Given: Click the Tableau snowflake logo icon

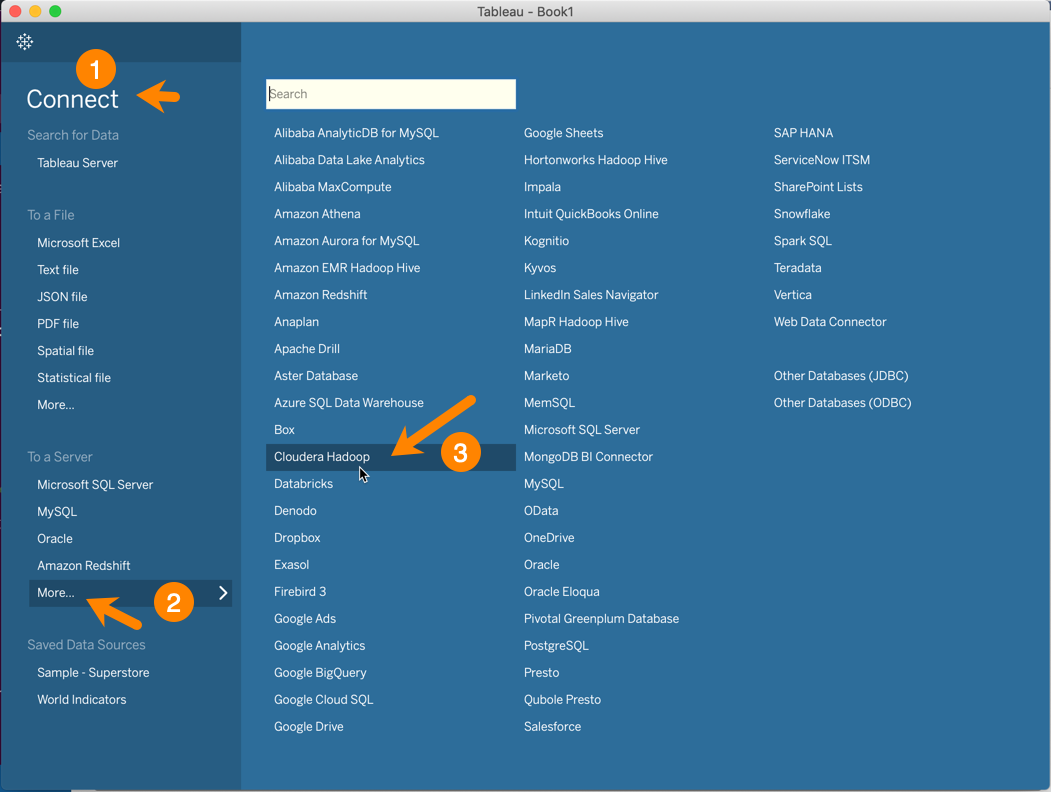Looking at the screenshot, I should [24, 42].
